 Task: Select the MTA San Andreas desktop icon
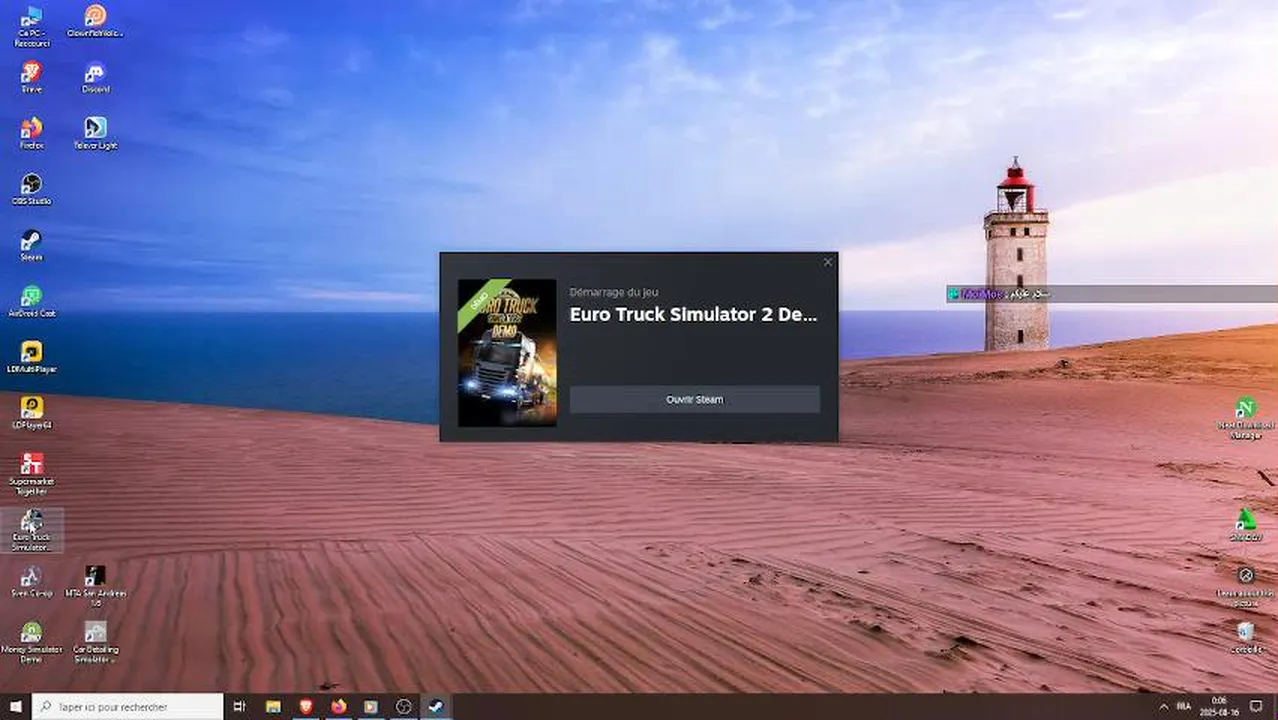point(95,586)
